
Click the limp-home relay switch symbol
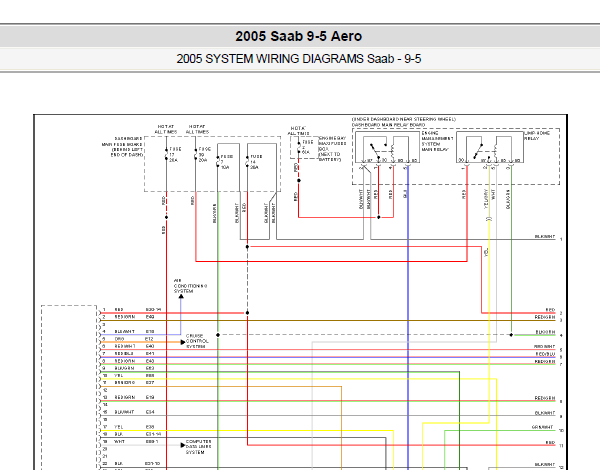click(478, 151)
